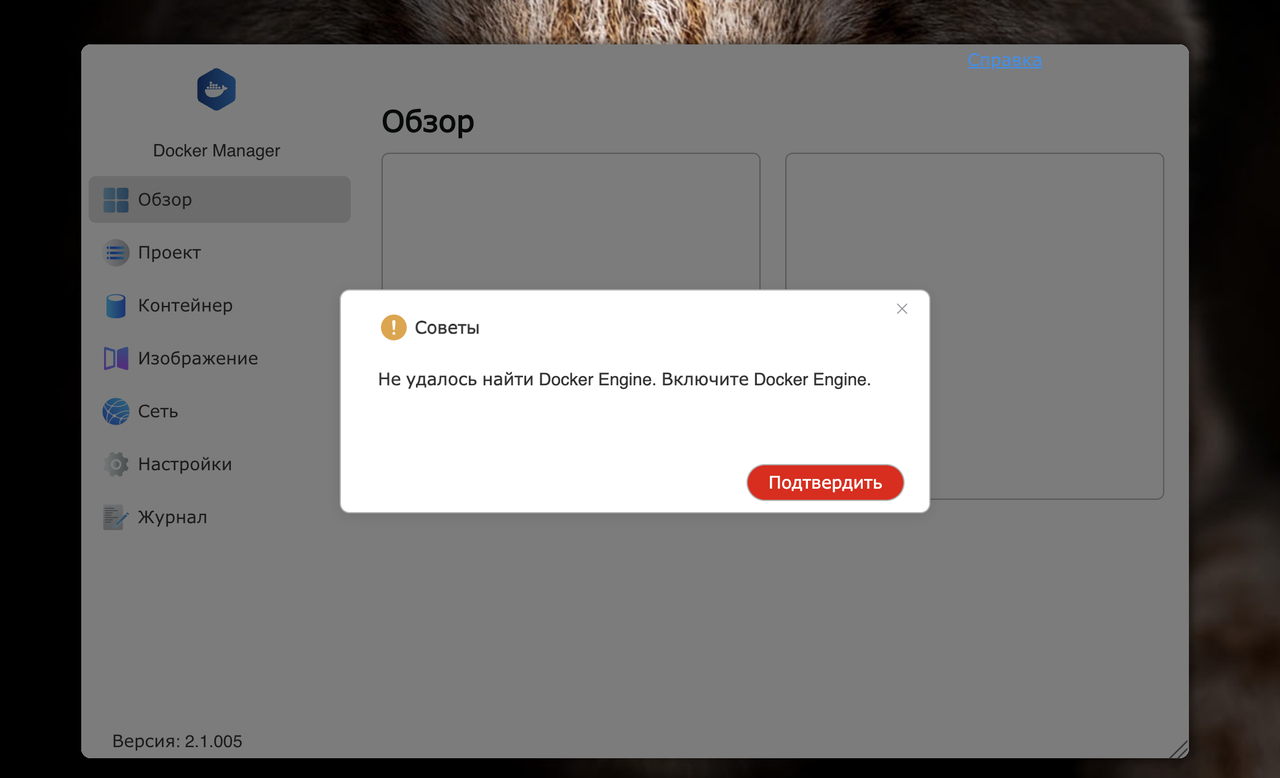This screenshot has width=1280, height=778.
Task: Click the Проект list icon
Action: 116,253
